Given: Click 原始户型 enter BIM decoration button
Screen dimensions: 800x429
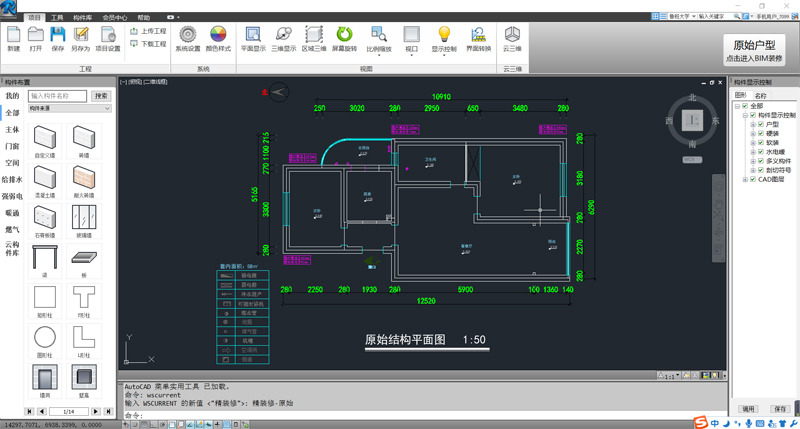Looking at the screenshot, I should [754, 50].
